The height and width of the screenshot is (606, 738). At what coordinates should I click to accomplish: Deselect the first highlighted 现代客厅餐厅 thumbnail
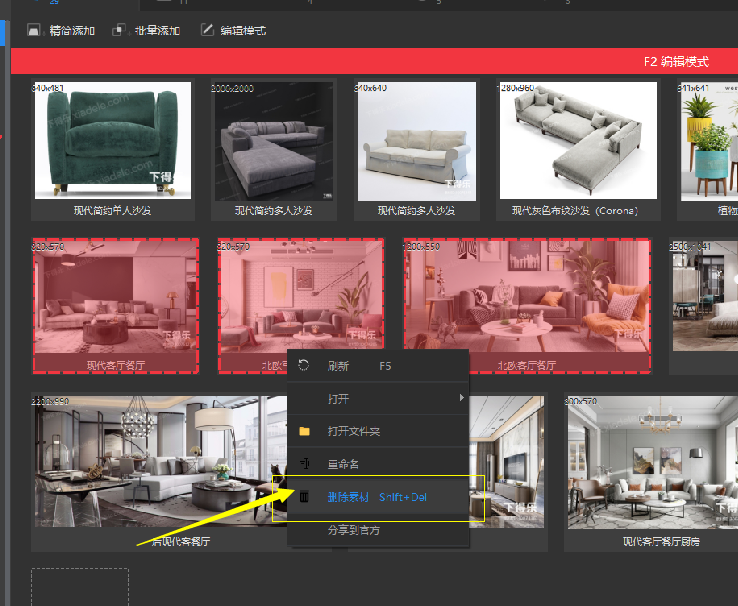(115, 298)
